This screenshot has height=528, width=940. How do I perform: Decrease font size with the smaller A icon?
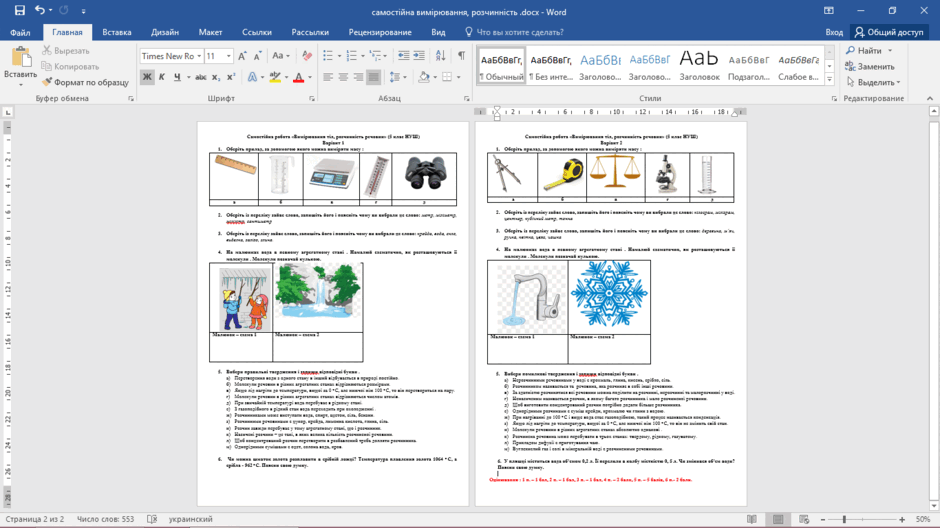pyautogui.click(x=257, y=56)
